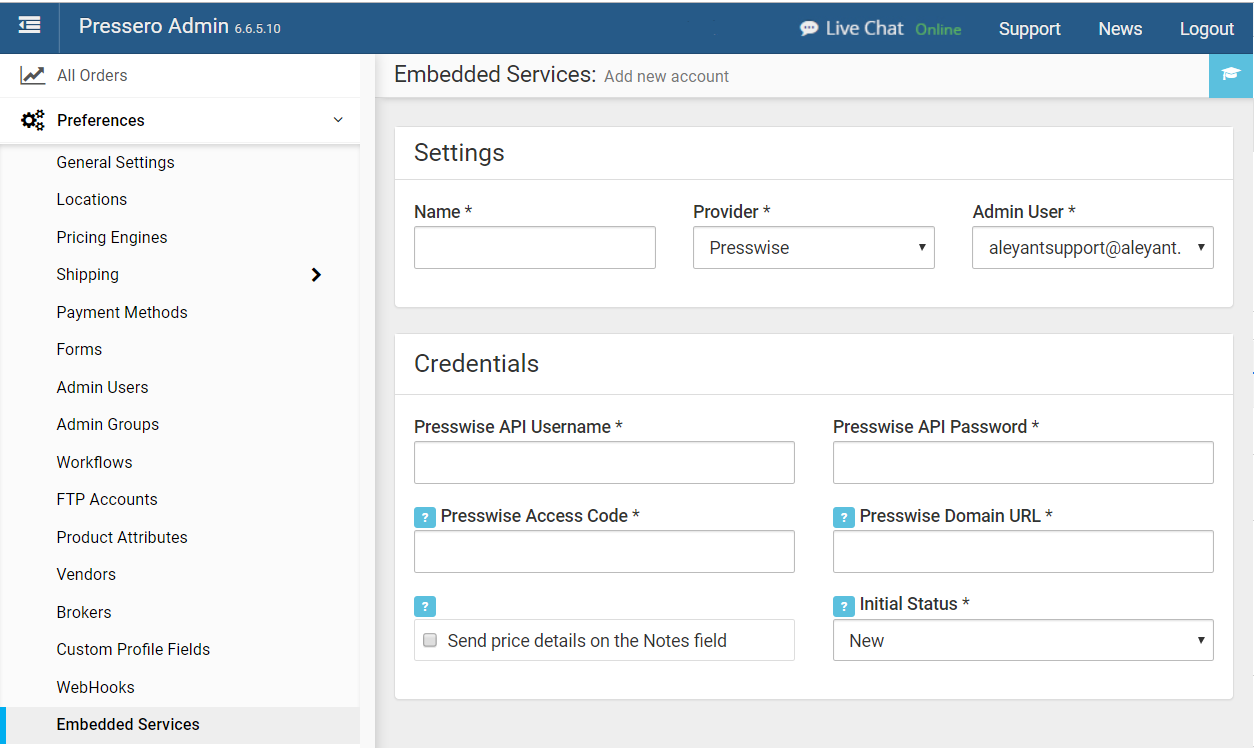Viewport: 1254px width, 748px height.
Task: Open Live Chat in top bar
Action: coord(864,28)
